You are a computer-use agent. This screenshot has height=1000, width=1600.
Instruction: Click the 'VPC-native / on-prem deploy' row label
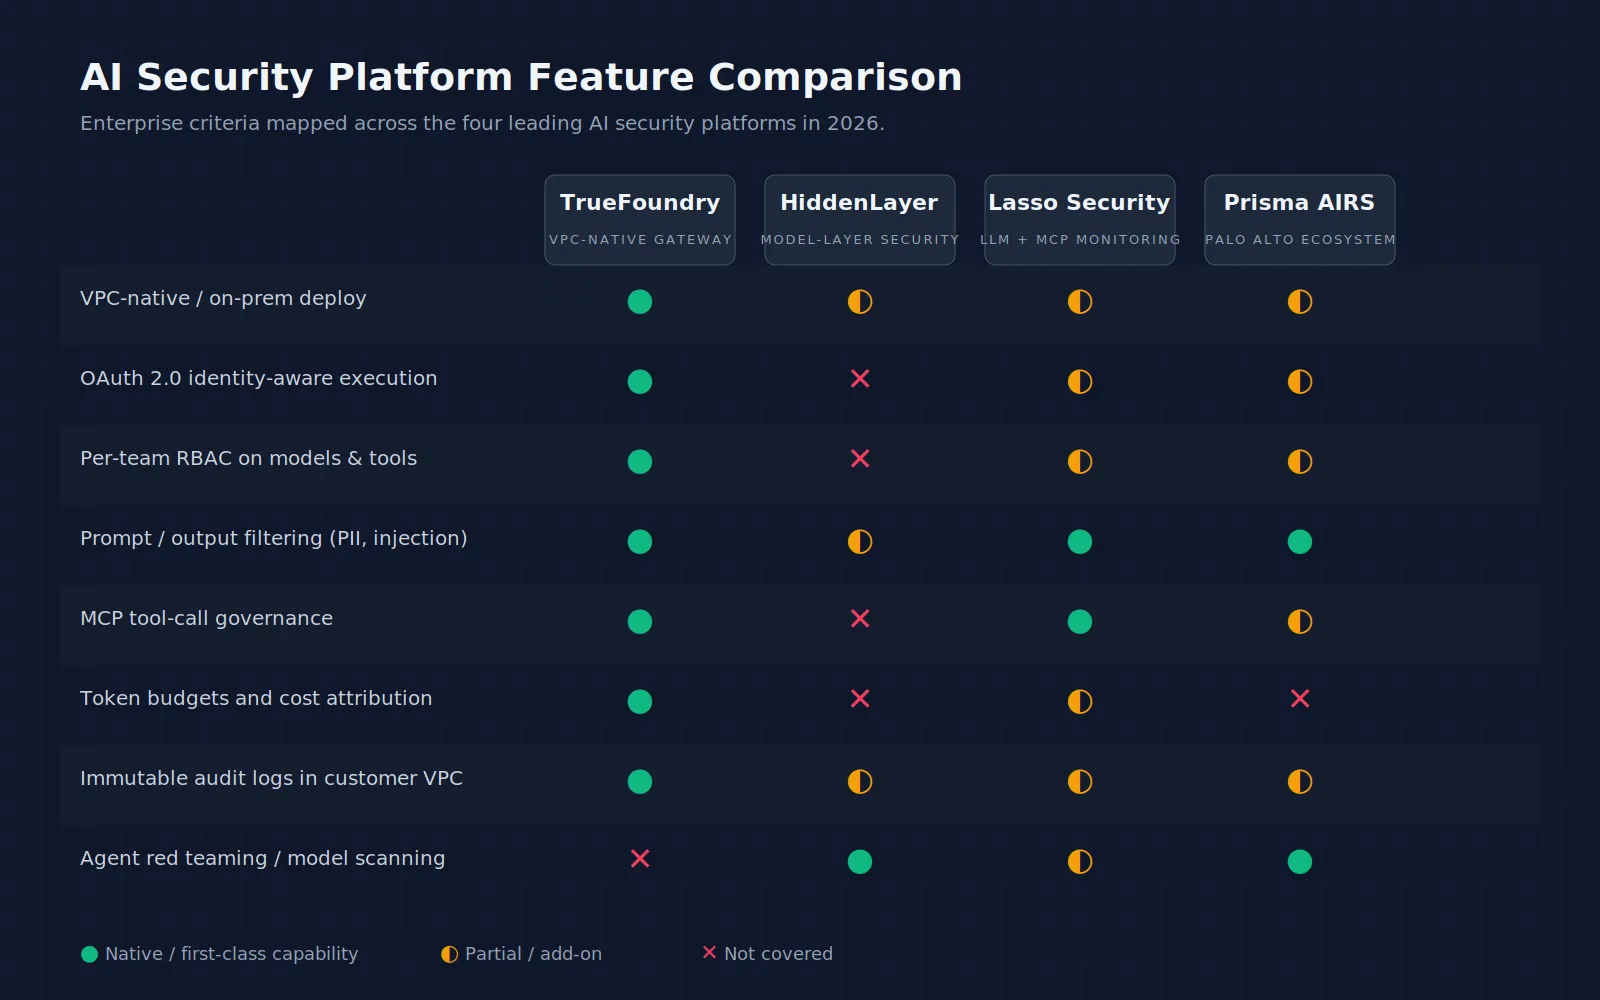(223, 298)
